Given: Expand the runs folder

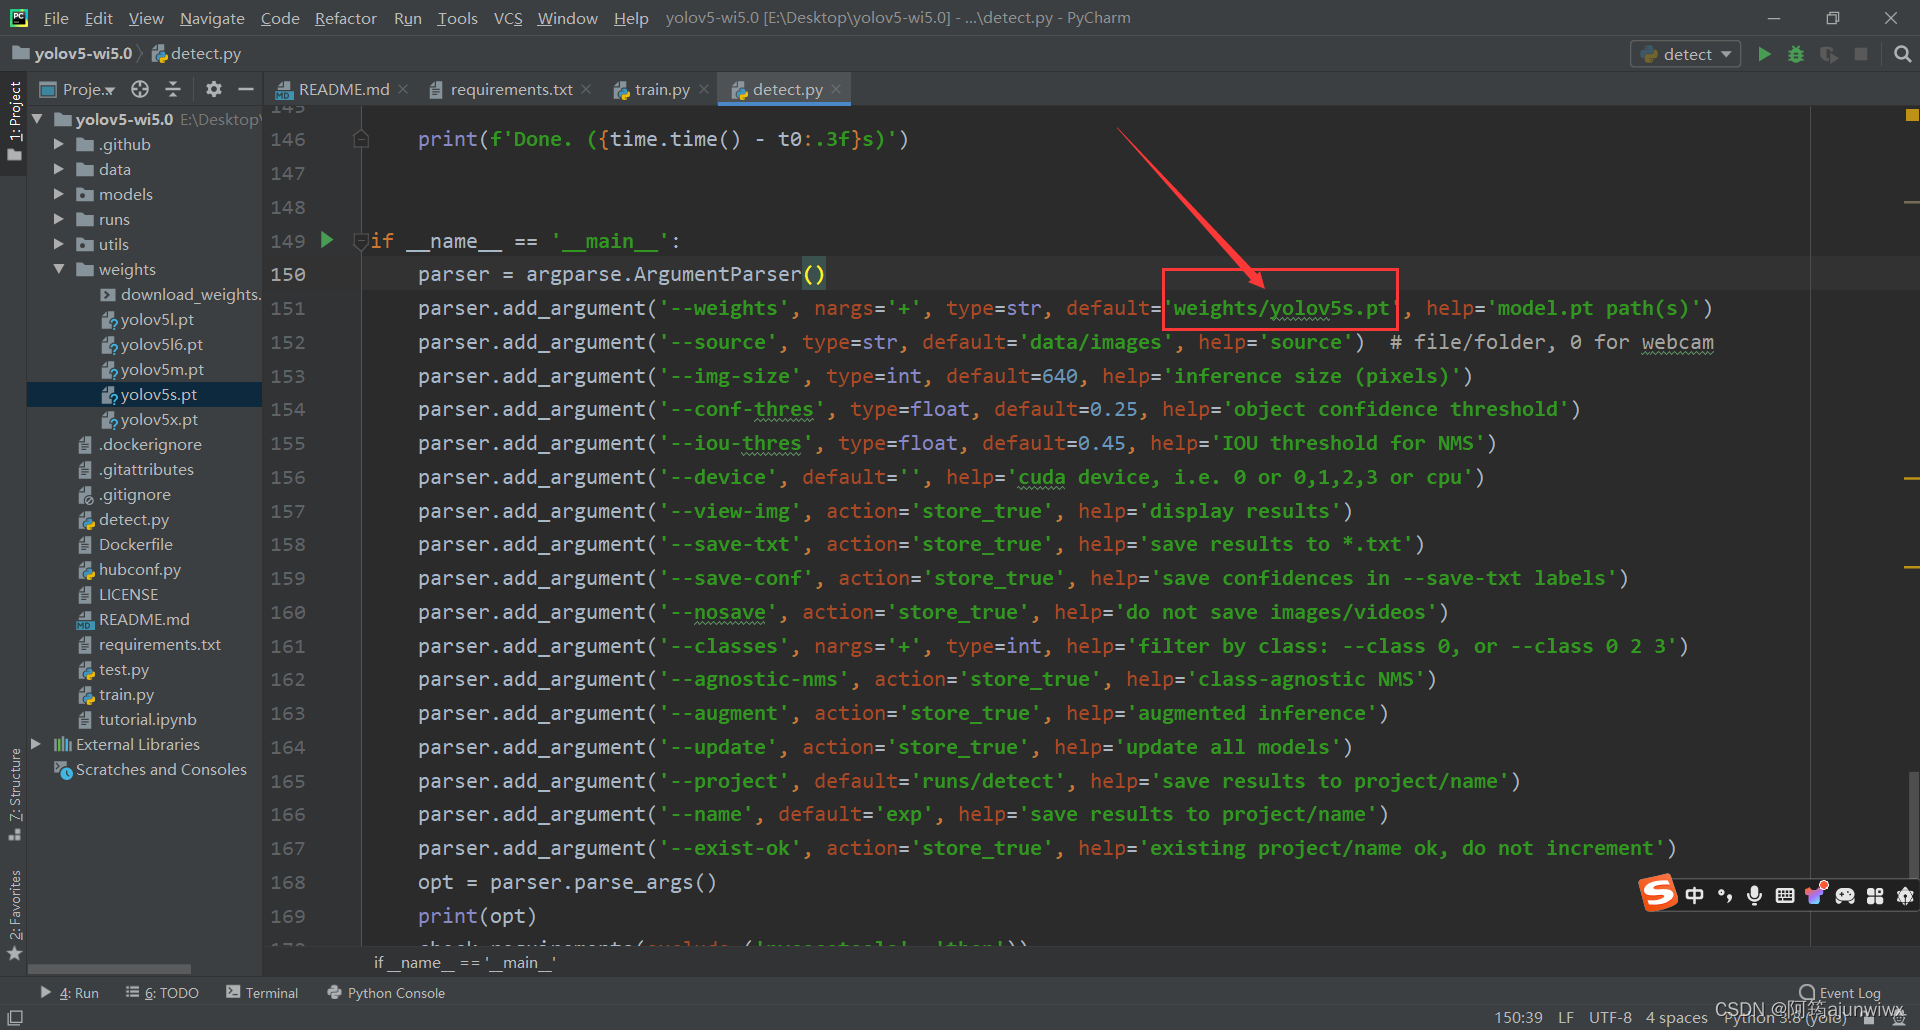Looking at the screenshot, I should pos(58,219).
